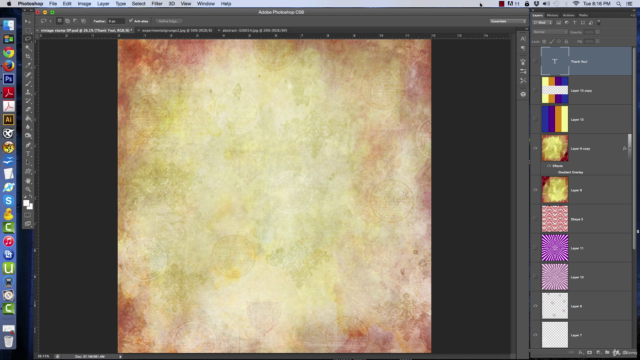
Task: Select the Horizontal Type tool
Action: click(x=28, y=154)
